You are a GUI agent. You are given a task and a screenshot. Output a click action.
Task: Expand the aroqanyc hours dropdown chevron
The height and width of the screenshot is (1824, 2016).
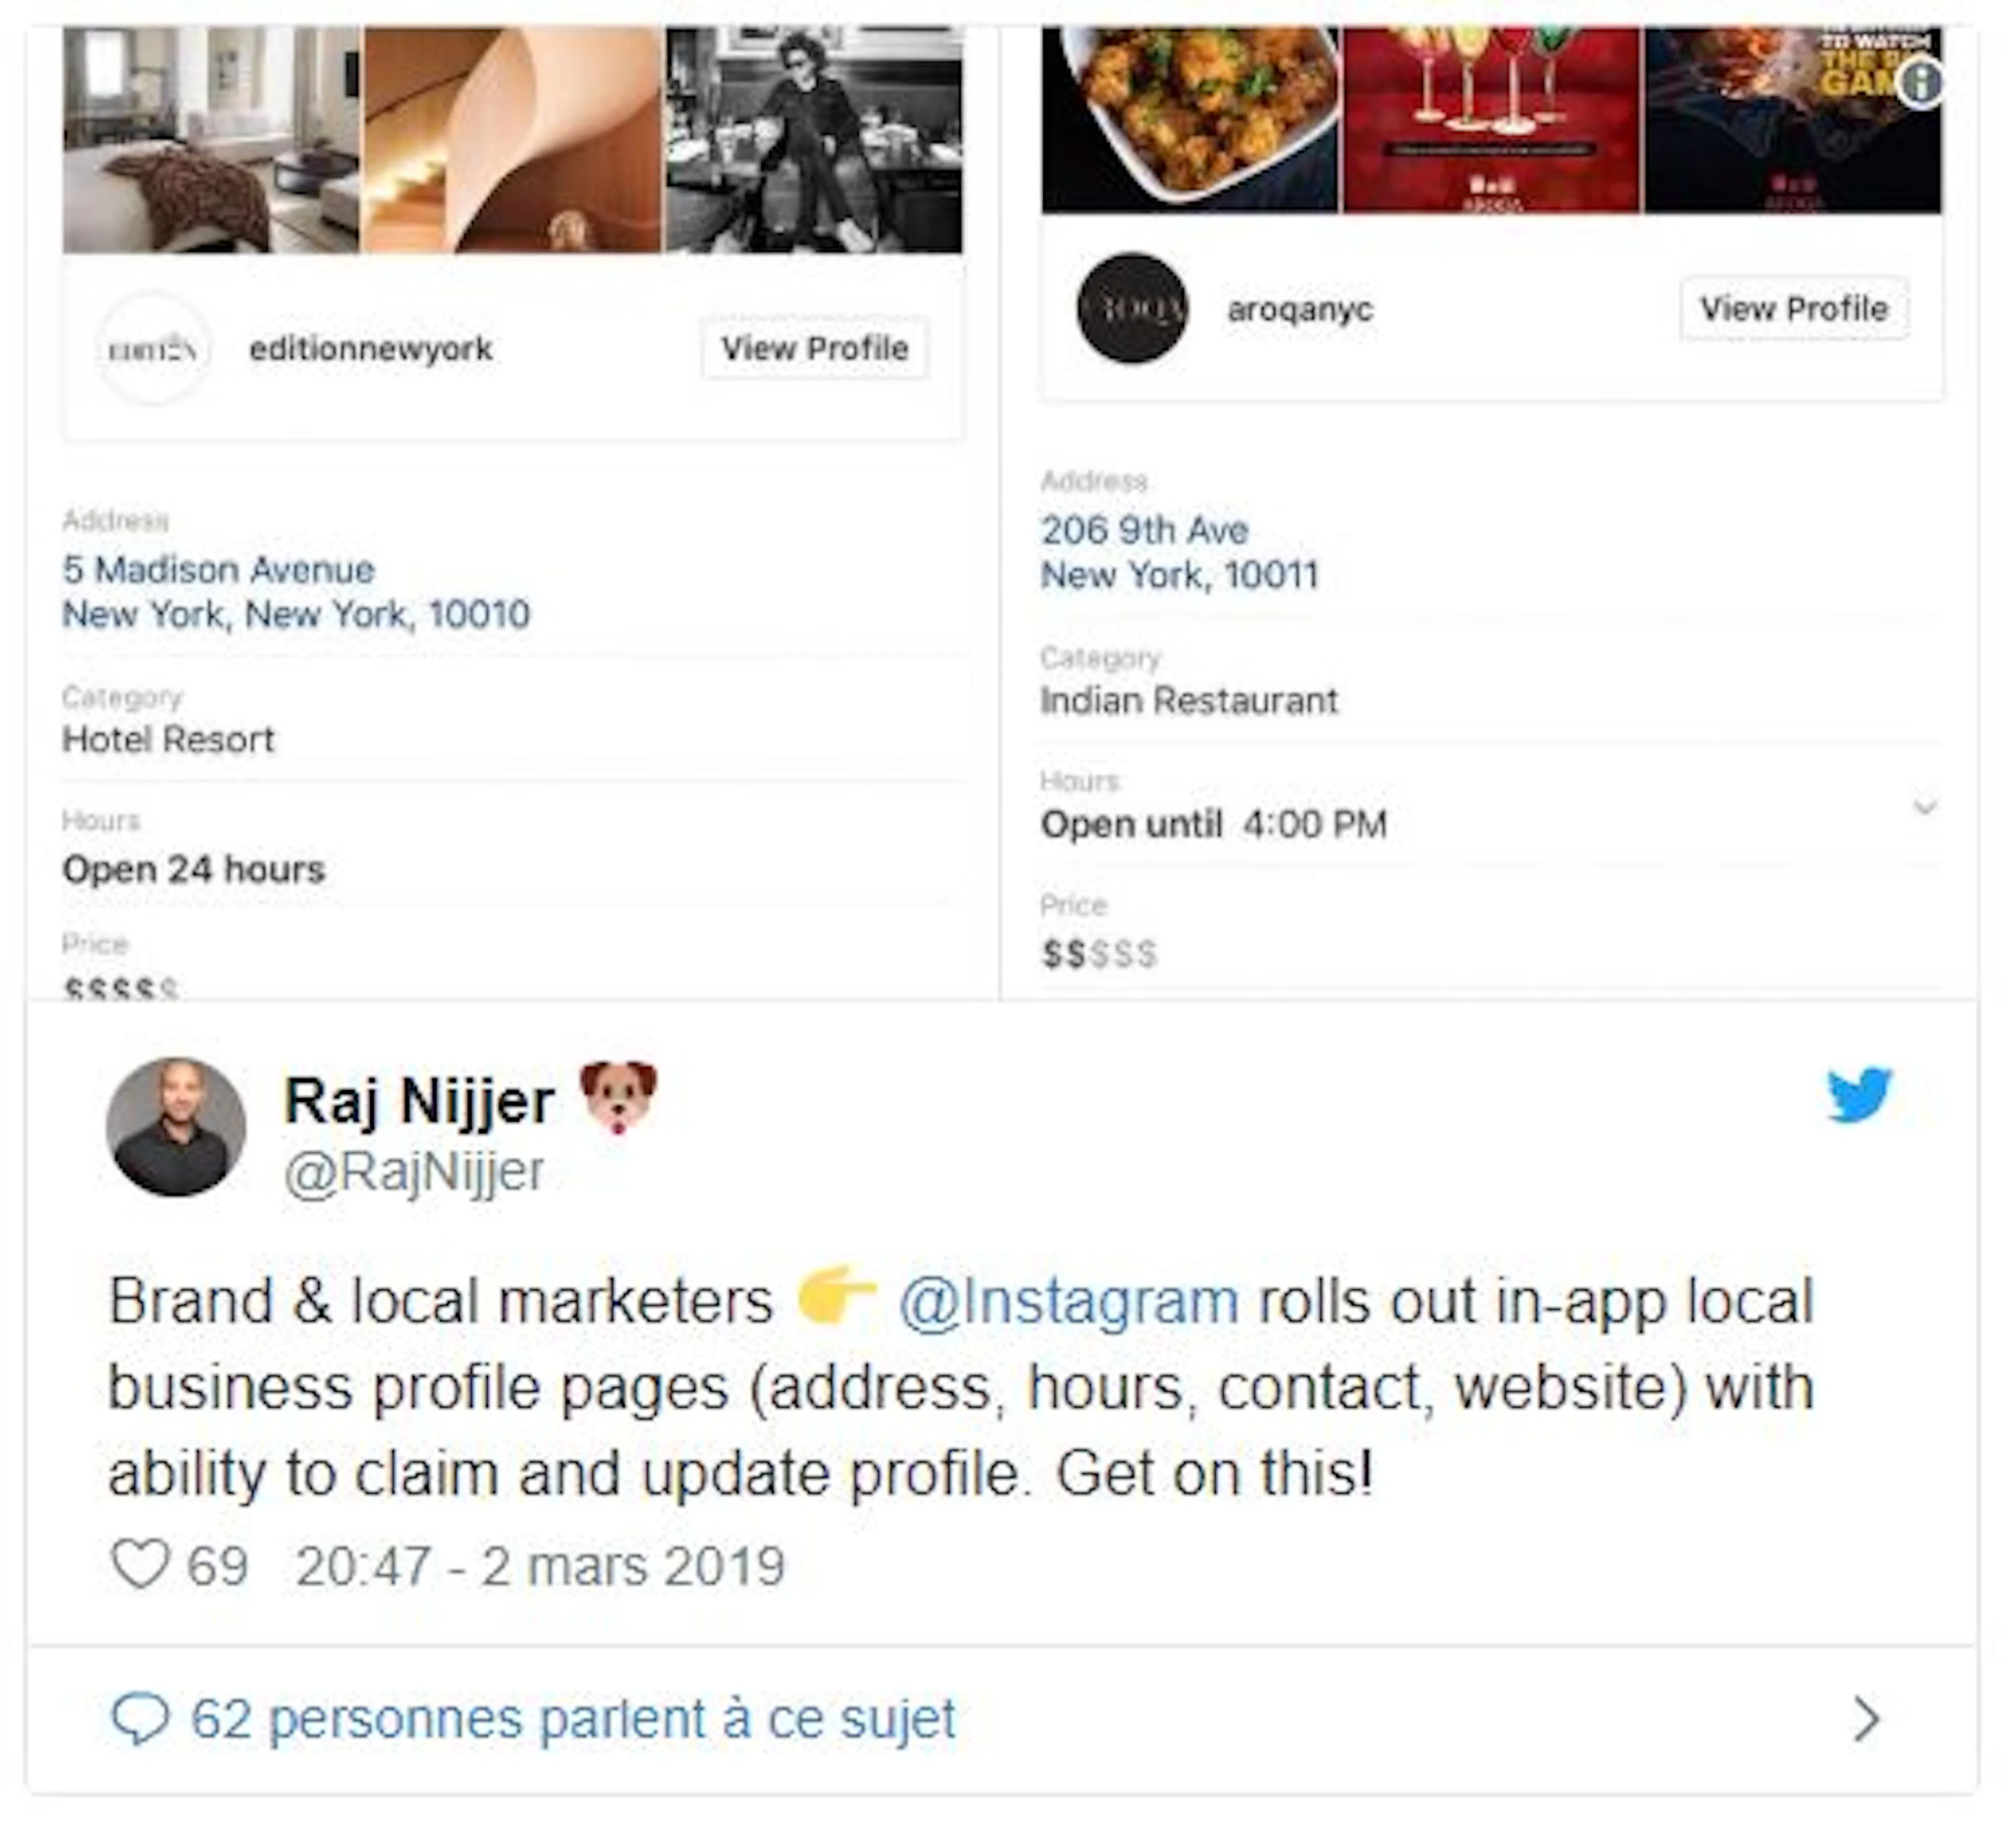[x=1925, y=807]
